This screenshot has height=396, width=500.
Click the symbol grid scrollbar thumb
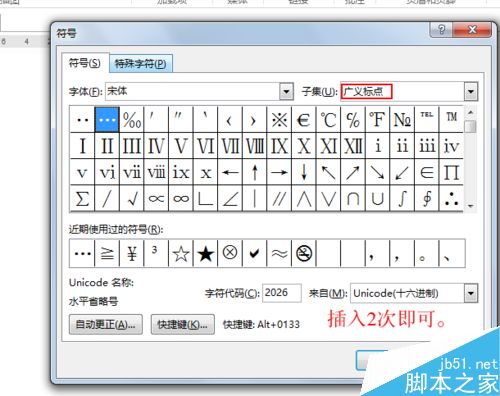pos(471,126)
